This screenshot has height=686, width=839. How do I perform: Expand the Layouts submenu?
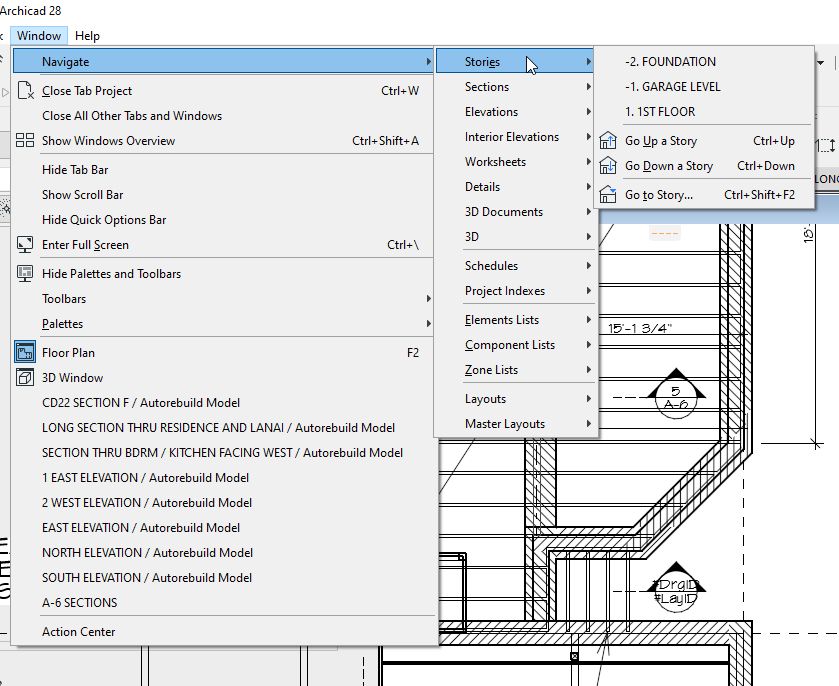click(x=516, y=399)
